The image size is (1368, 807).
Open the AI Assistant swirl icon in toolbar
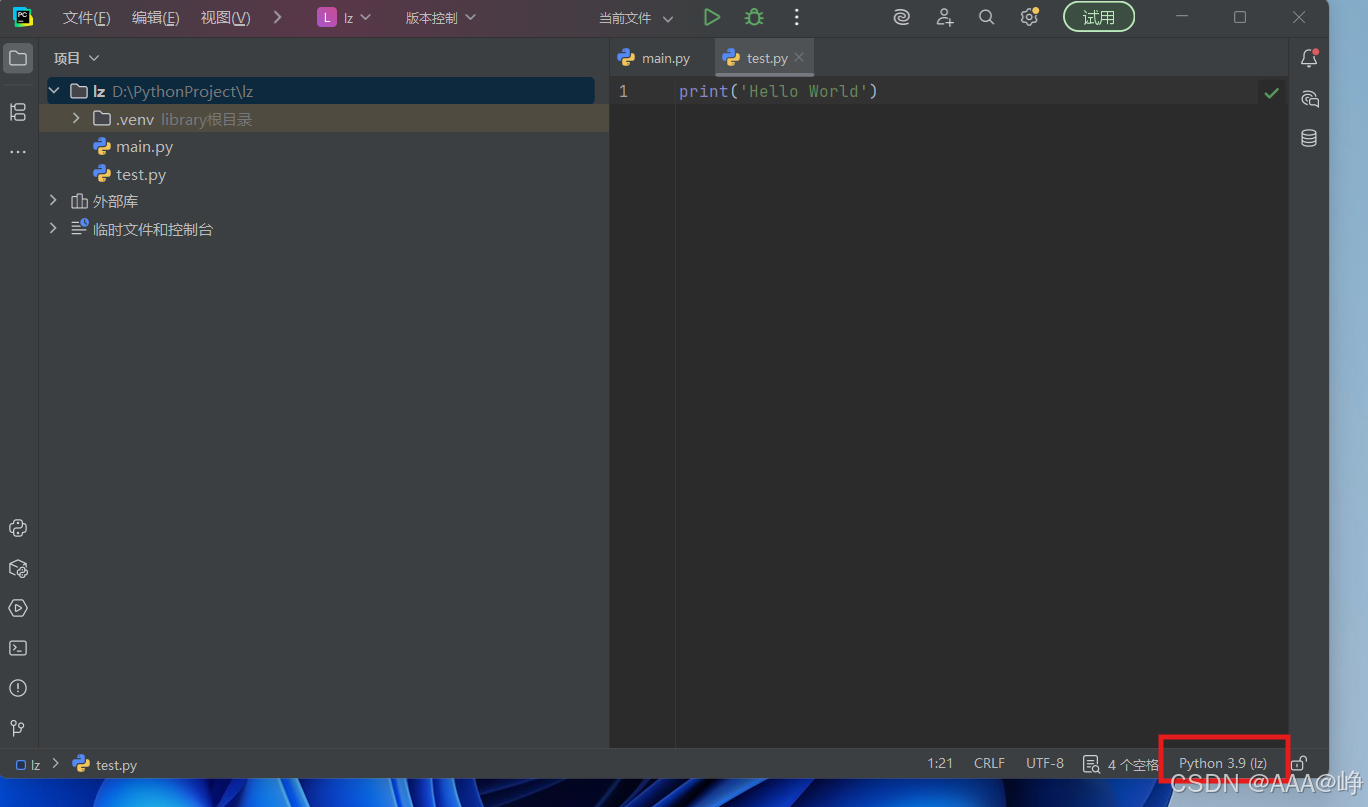click(x=901, y=17)
